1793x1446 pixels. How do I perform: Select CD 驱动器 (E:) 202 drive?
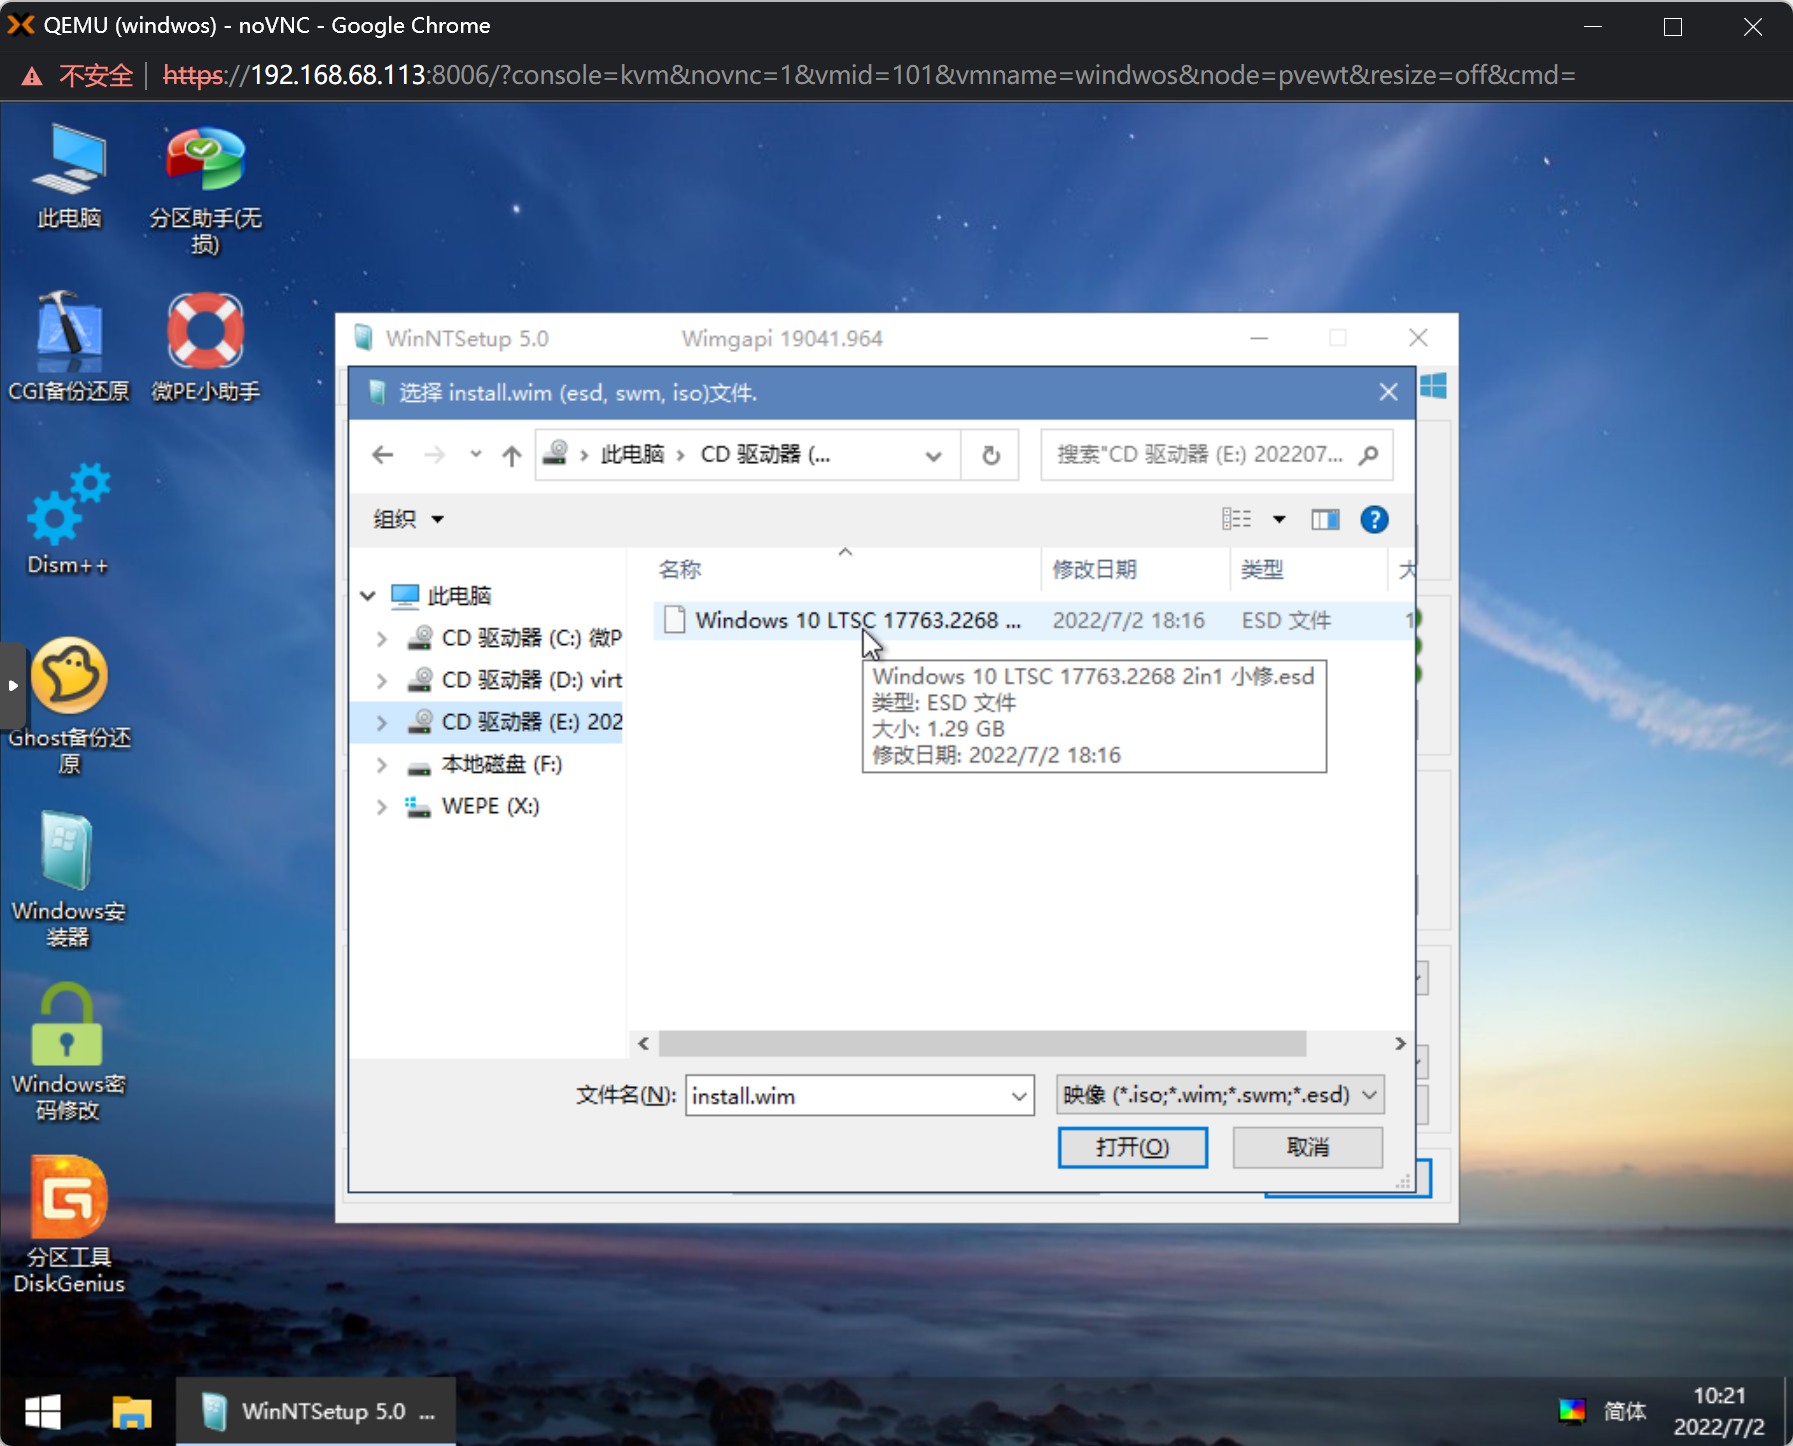coord(514,722)
